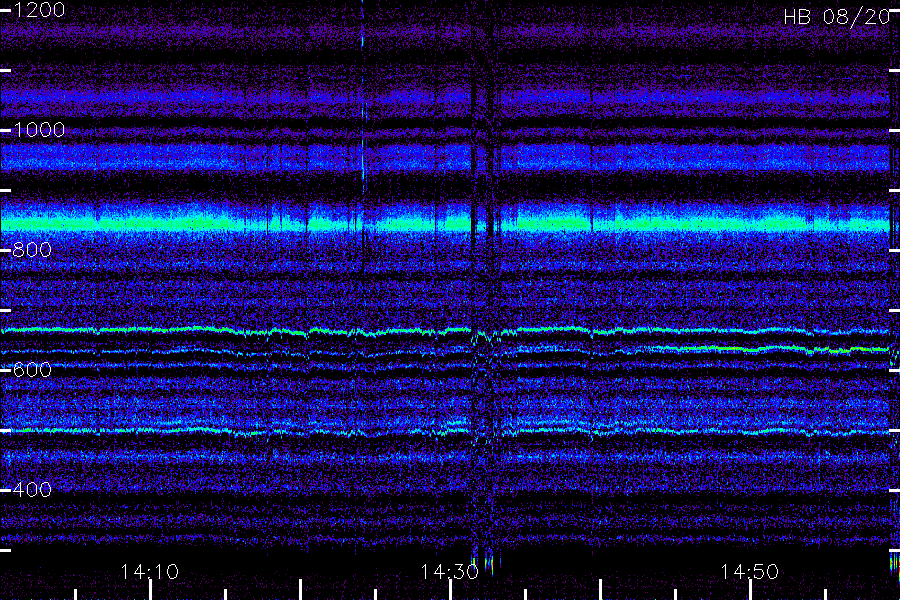The width and height of the screenshot is (900, 600).
Task: Click the 400 frequency axis label
Action: pos(32,490)
